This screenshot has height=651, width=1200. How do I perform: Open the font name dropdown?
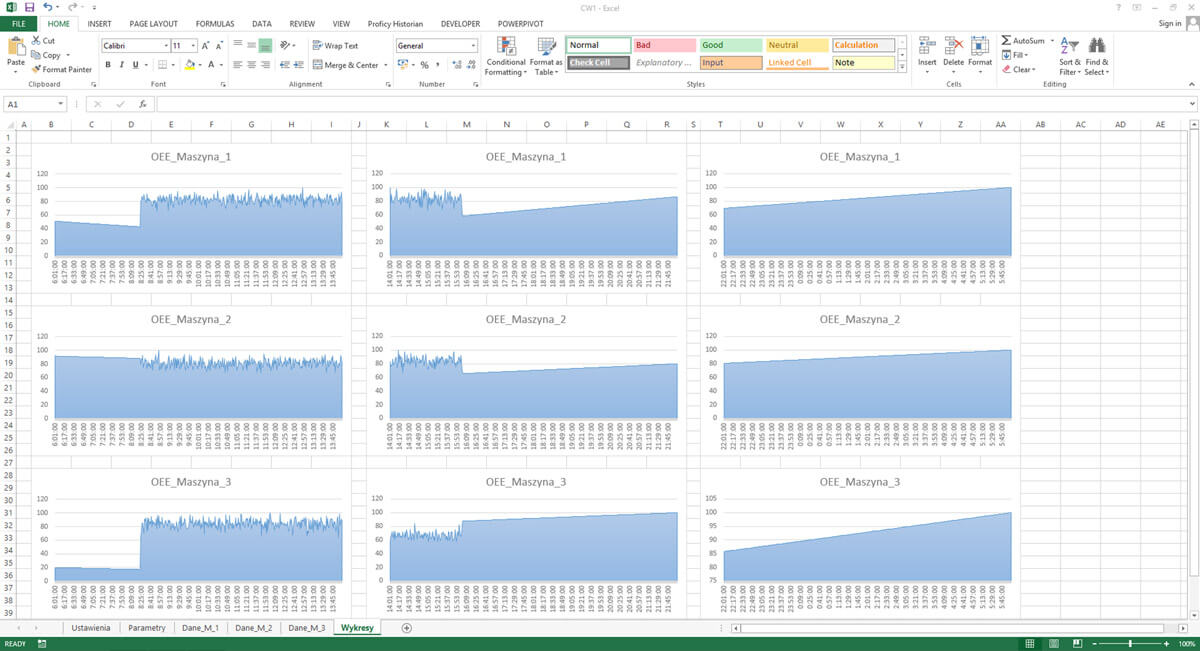pos(167,44)
